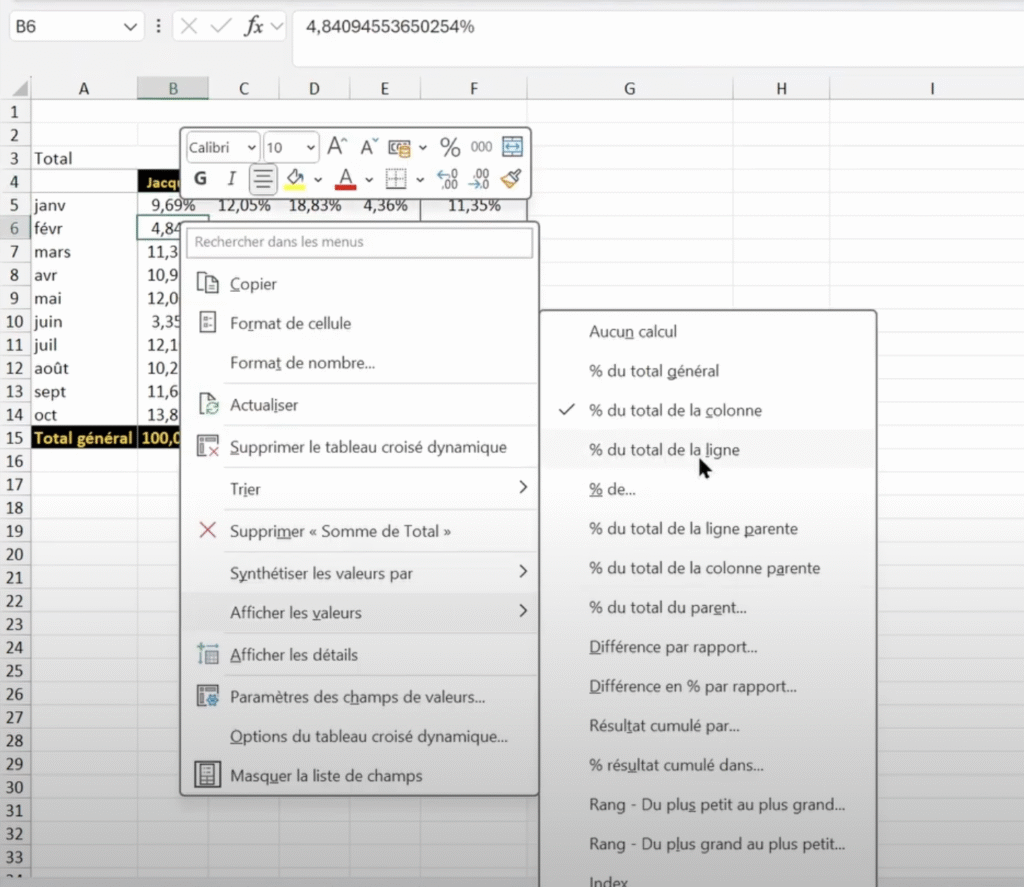Click the format painter brush
1024x887 pixels.
(511, 178)
